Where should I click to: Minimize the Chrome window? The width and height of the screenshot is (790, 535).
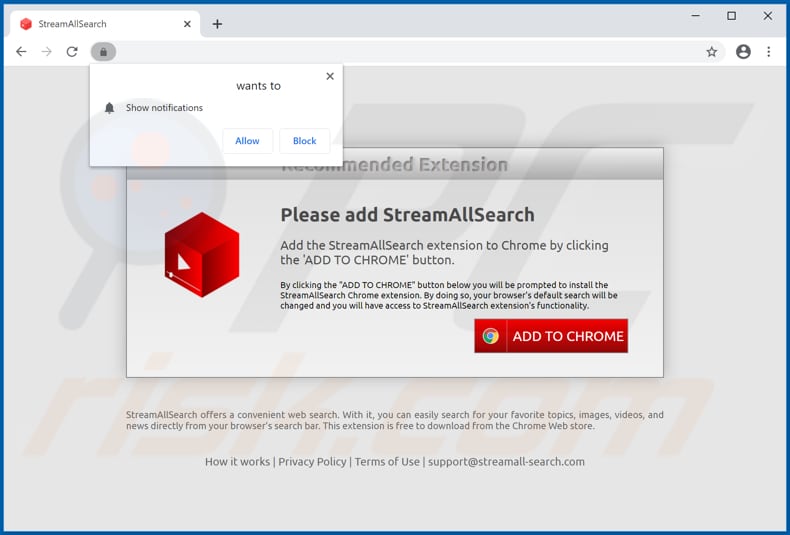(x=696, y=16)
